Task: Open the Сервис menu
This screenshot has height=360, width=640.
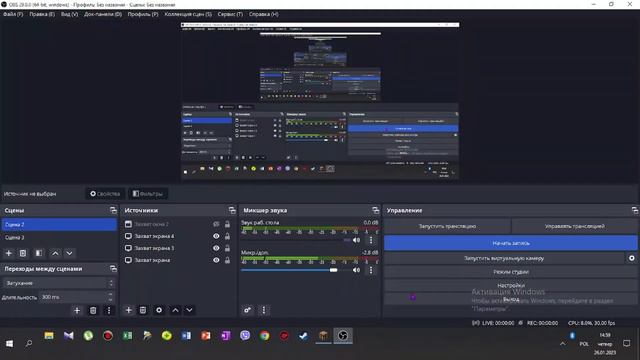Action: (230, 14)
